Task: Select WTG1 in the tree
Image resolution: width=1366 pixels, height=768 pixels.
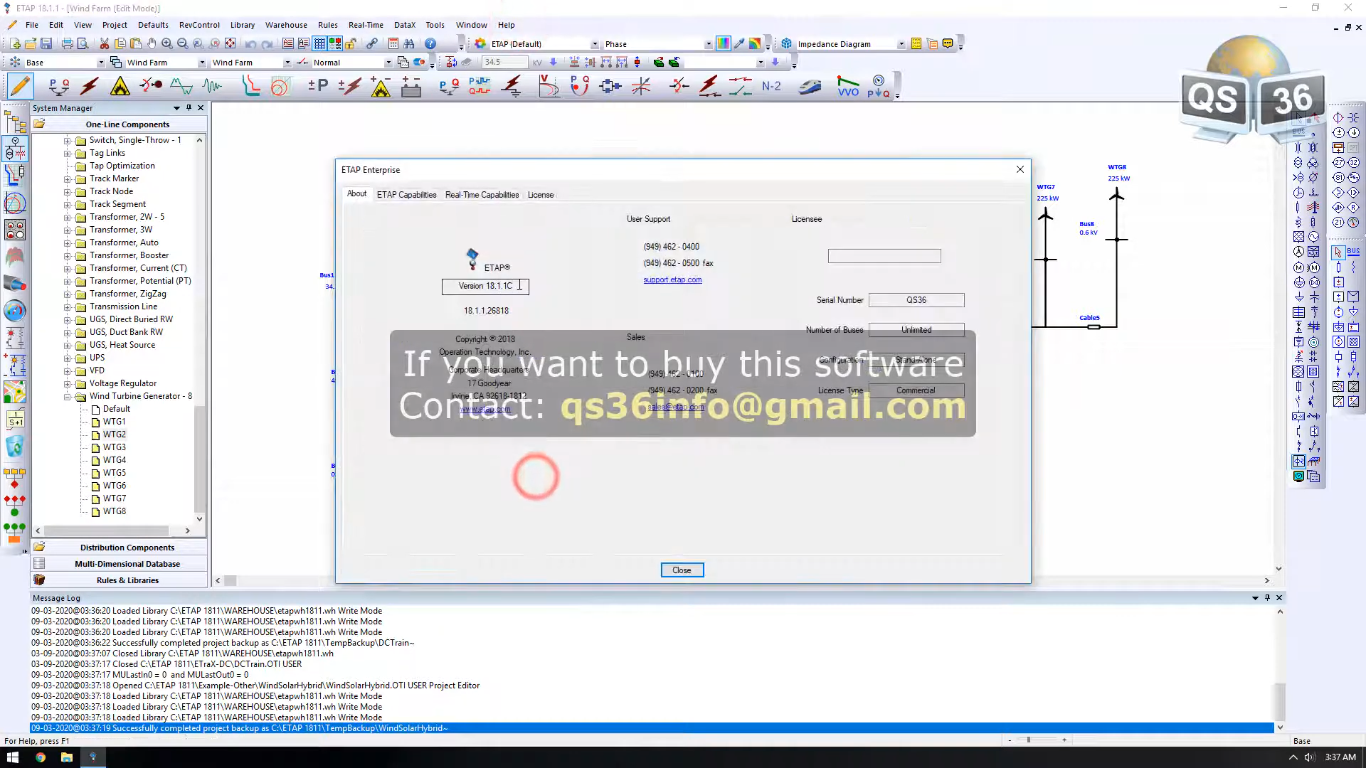Action: 114,422
